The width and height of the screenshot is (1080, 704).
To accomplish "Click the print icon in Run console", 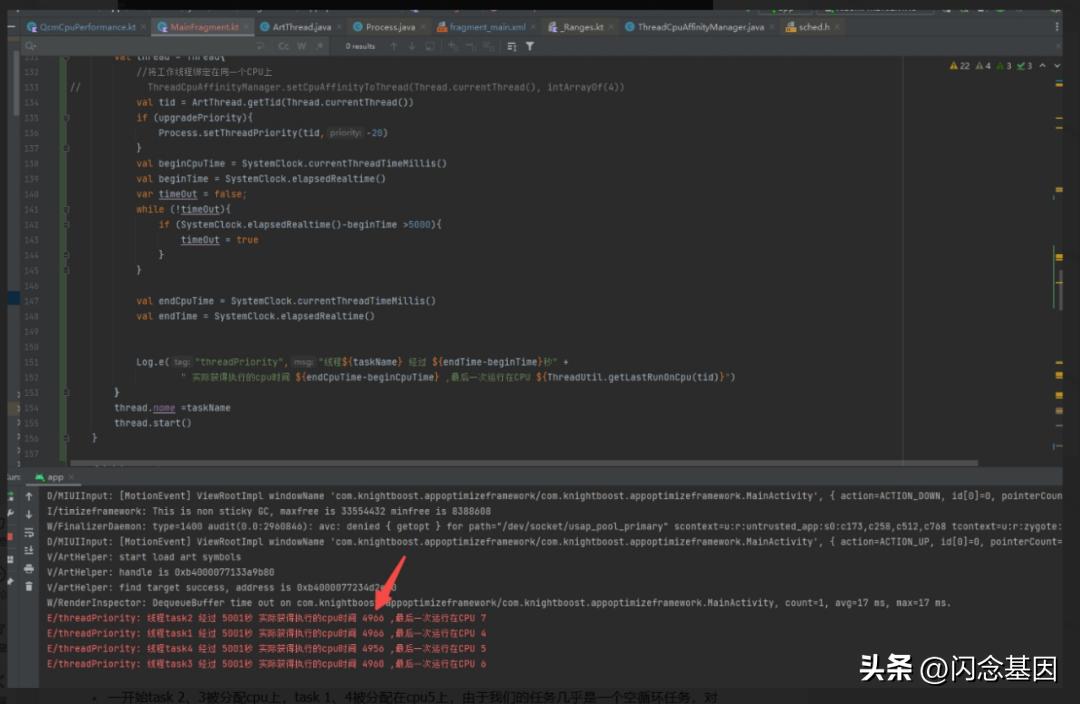I will click(29, 569).
